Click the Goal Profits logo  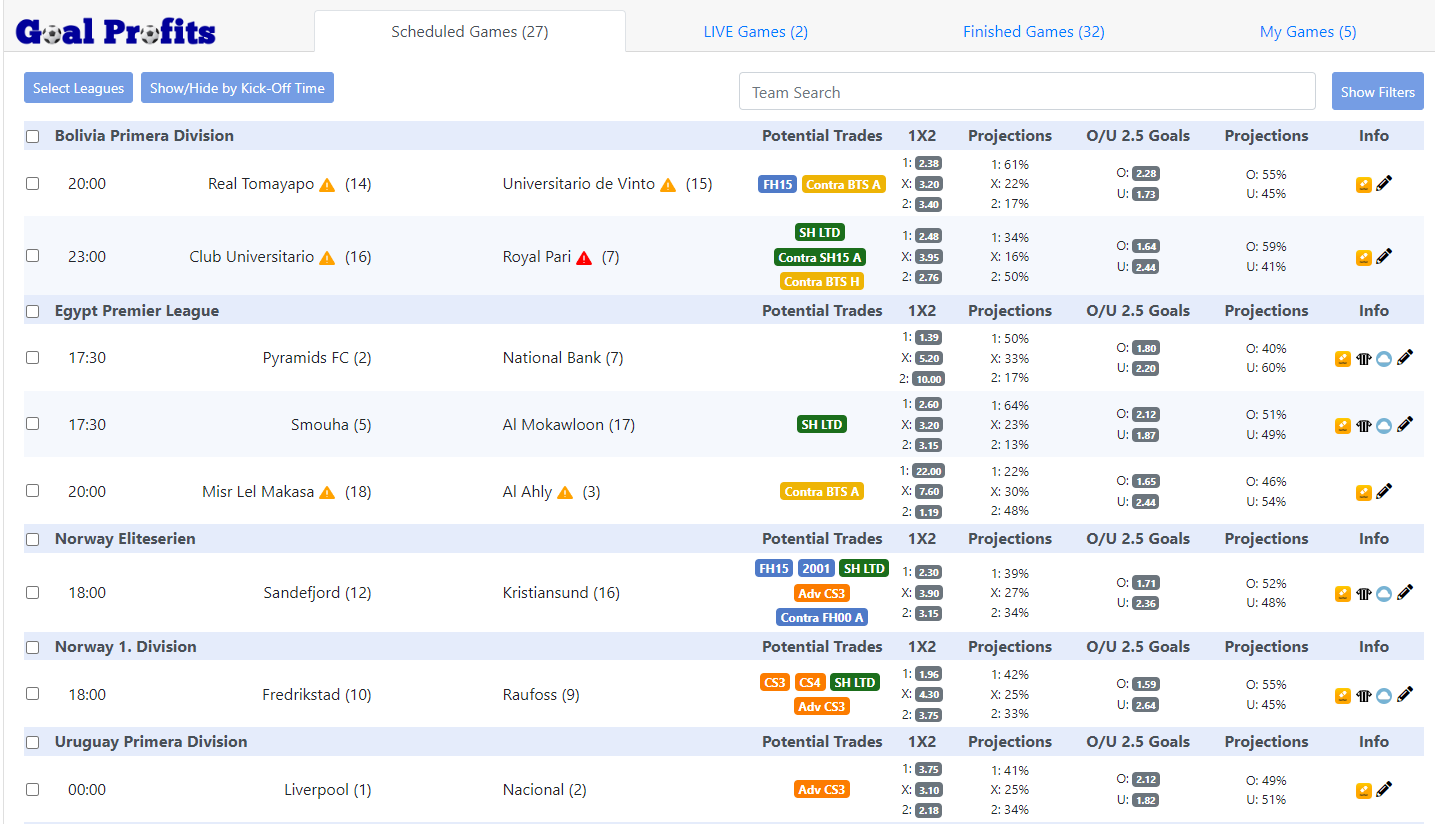coord(116,32)
